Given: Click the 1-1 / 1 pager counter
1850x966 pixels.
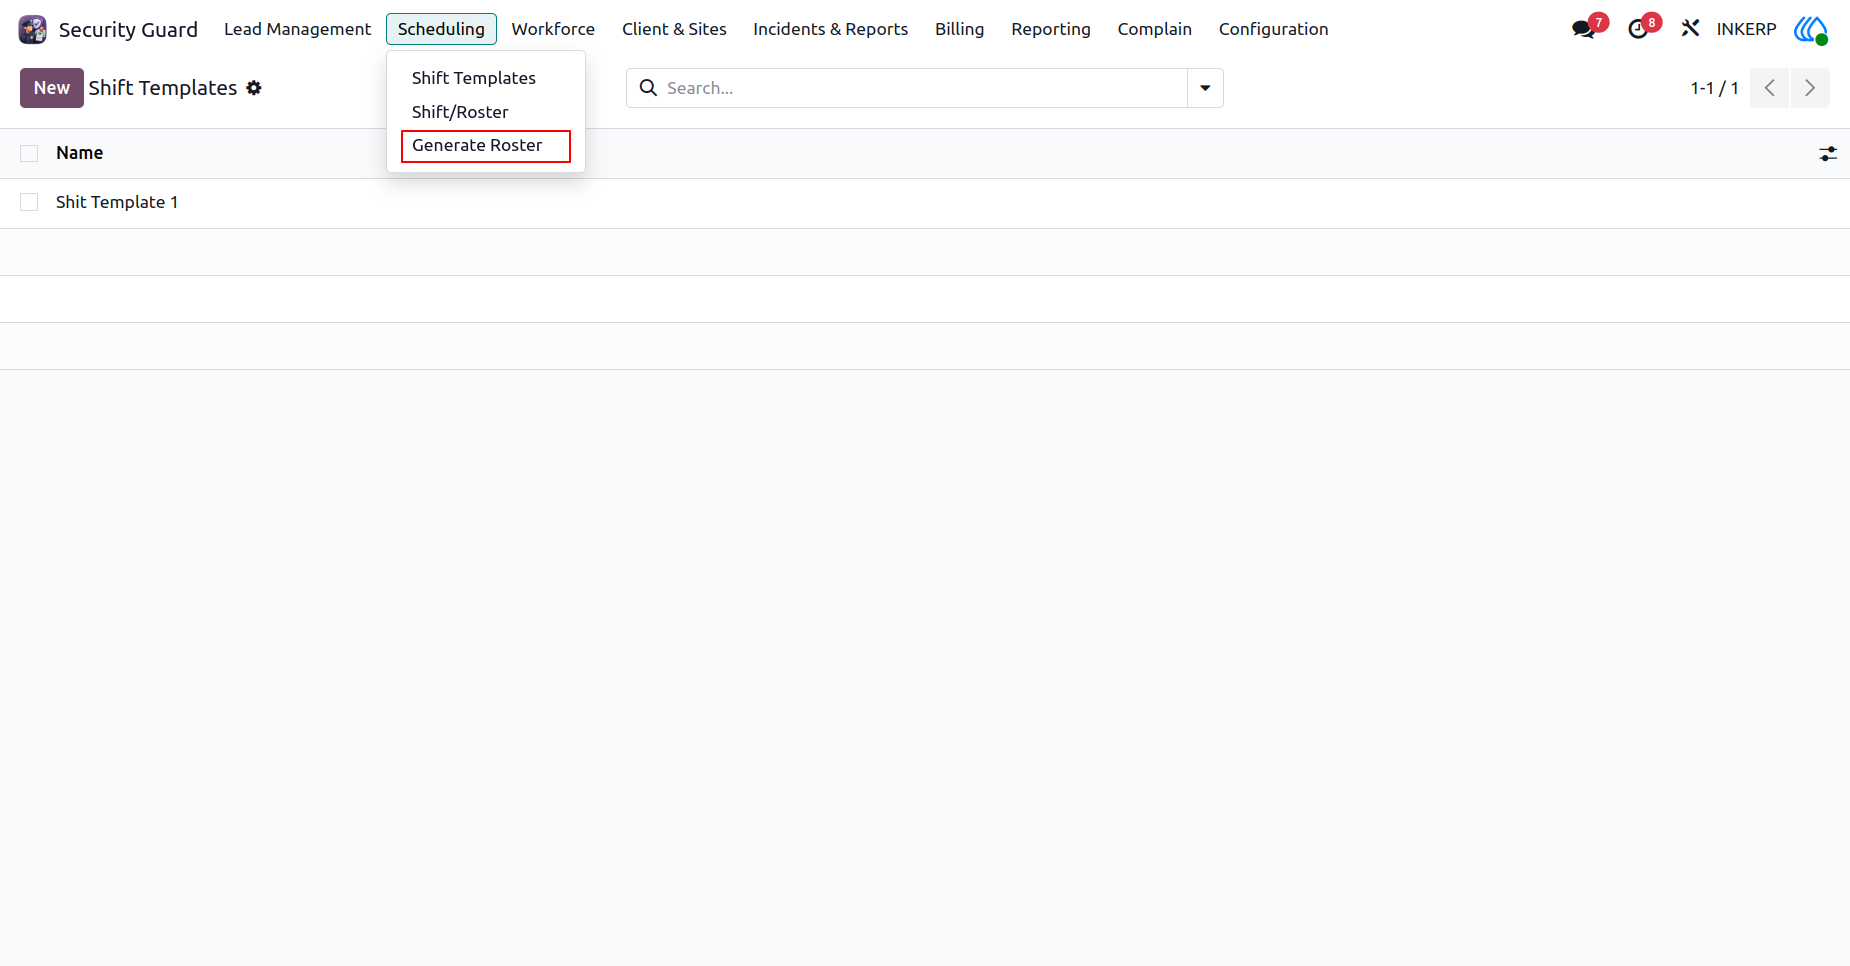Looking at the screenshot, I should coord(1715,88).
